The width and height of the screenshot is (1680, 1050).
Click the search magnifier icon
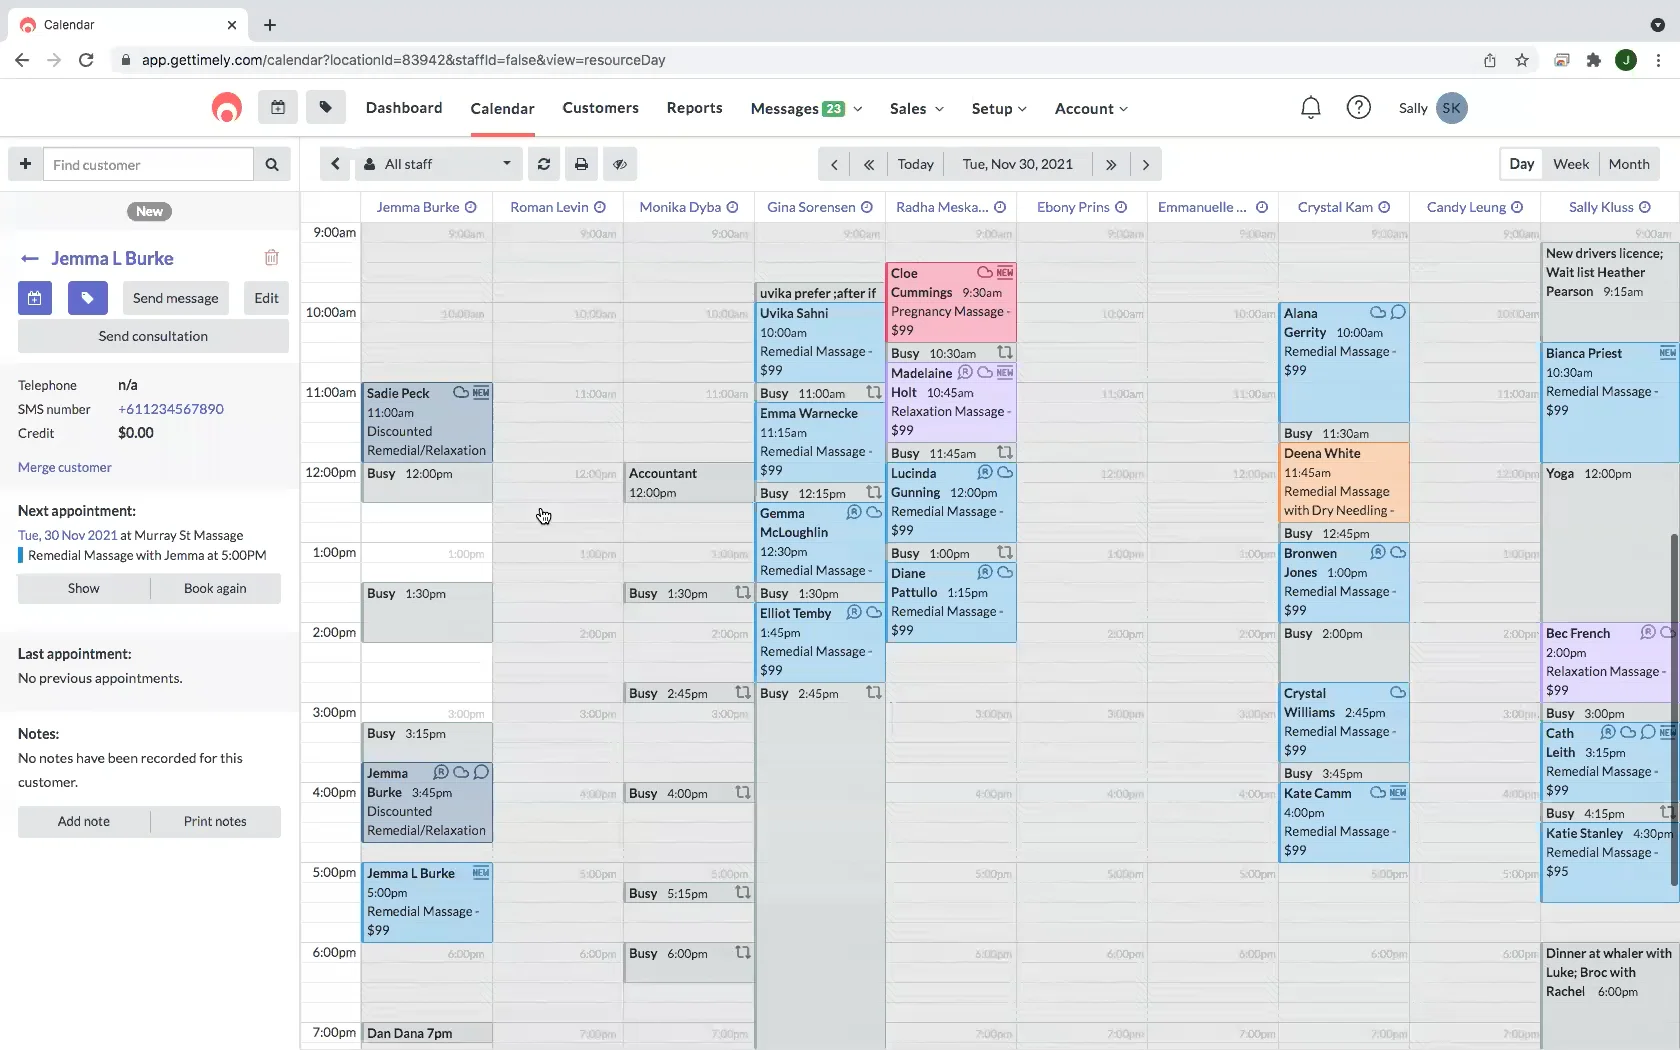272,165
